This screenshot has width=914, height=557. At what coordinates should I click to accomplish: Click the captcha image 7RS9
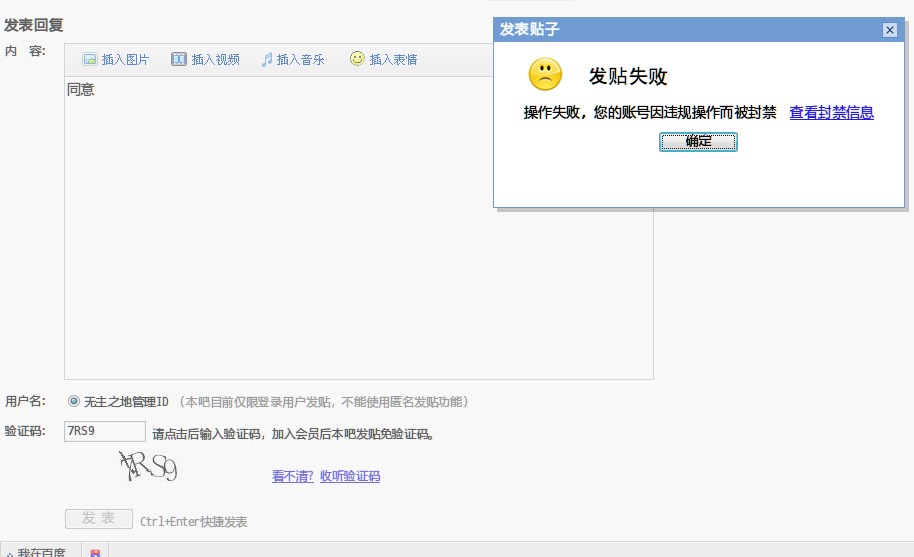click(148, 466)
